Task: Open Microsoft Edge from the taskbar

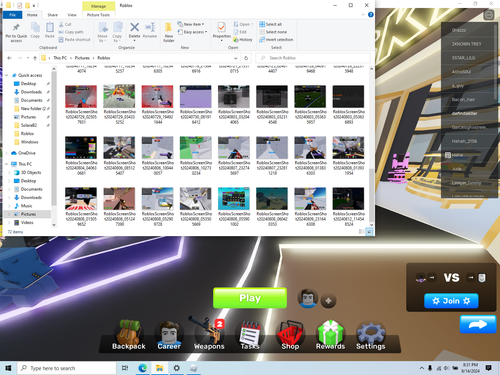Action: coord(143,368)
